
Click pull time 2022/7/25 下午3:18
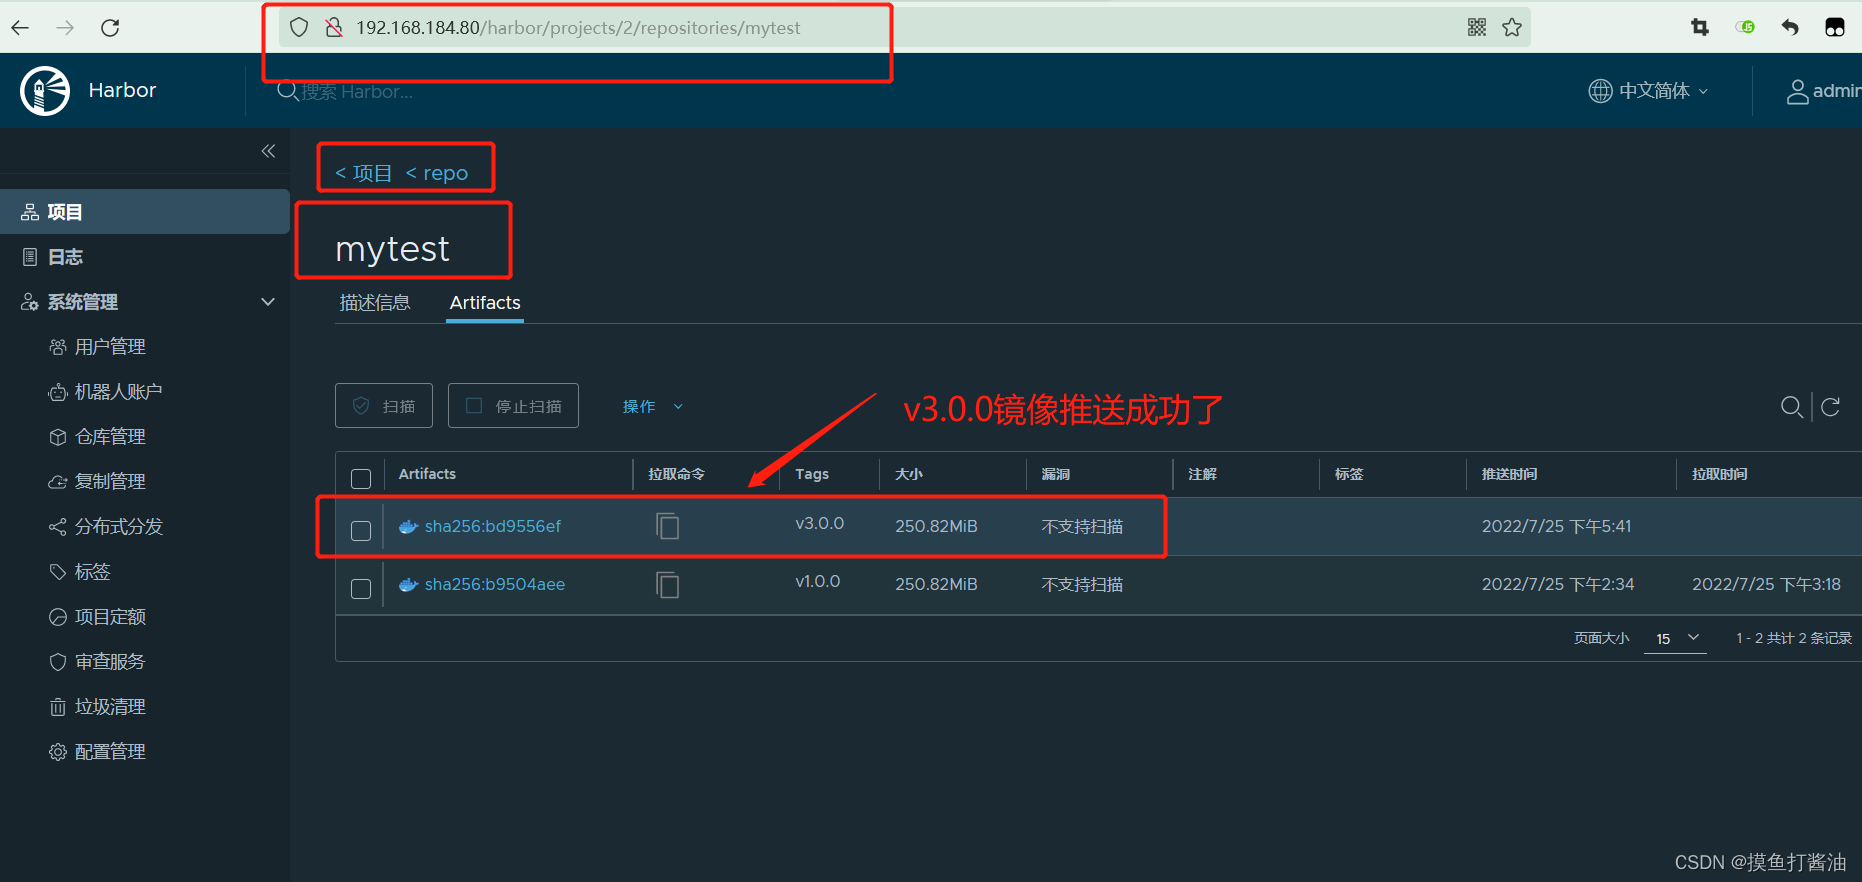point(1766,584)
